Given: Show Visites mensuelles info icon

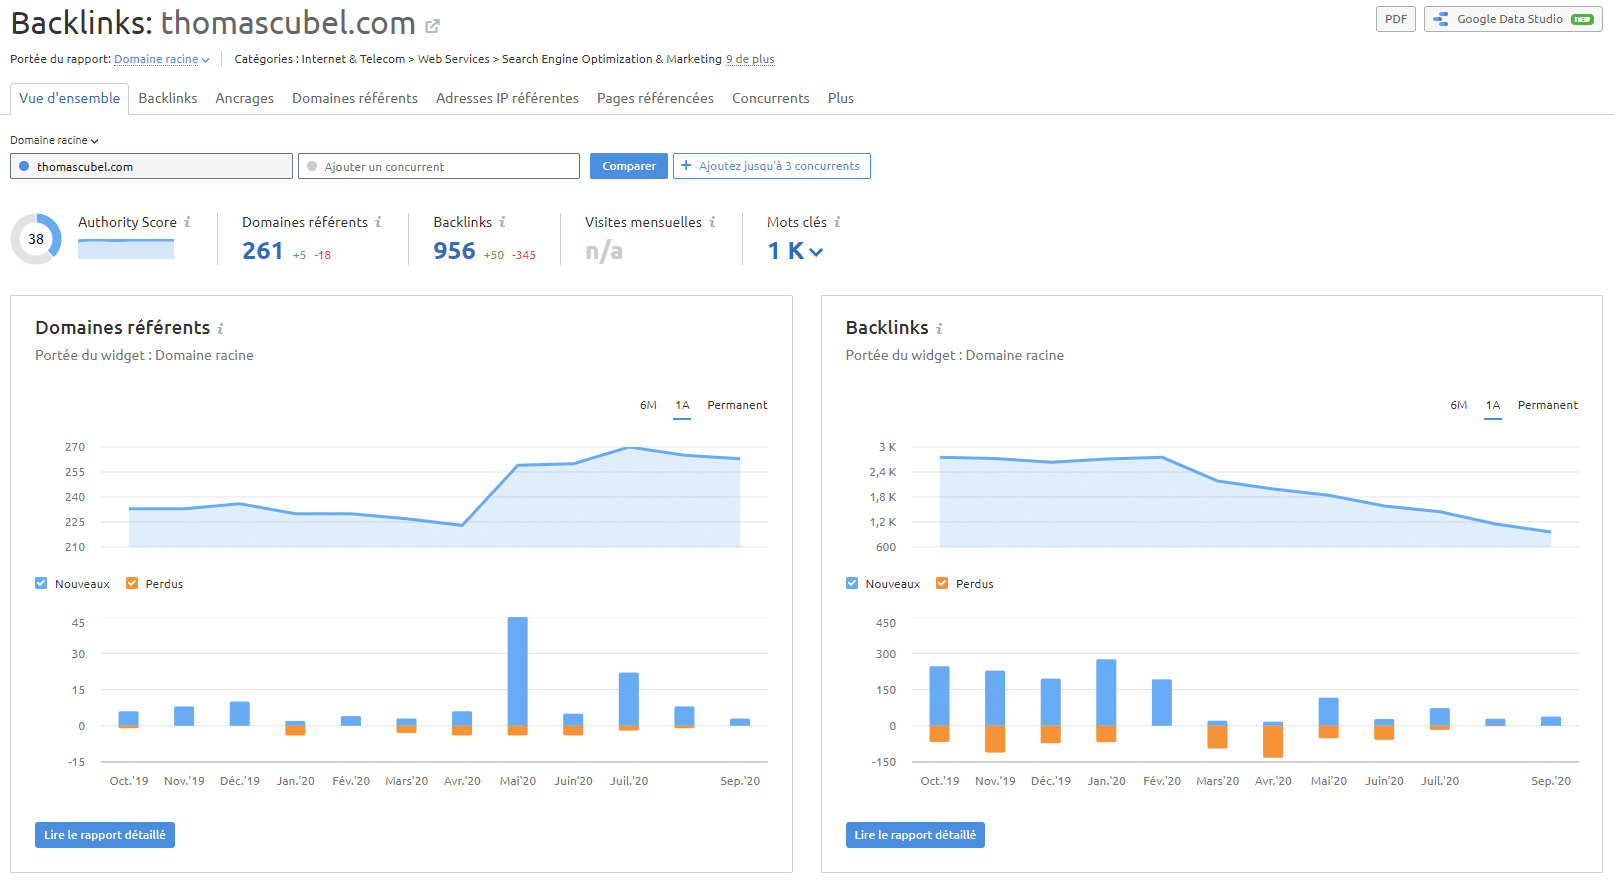Looking at the screenshot, I should click(x=712, y=222).
